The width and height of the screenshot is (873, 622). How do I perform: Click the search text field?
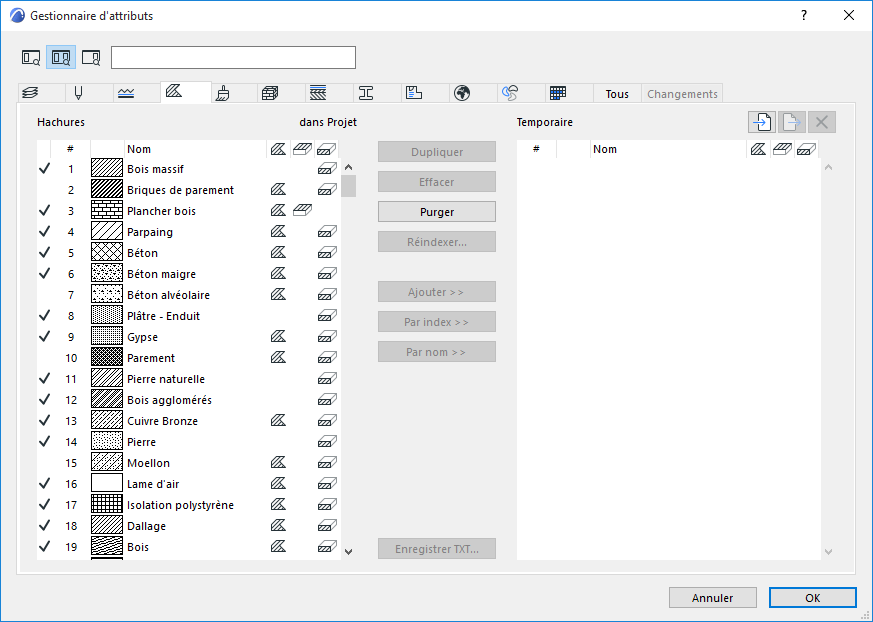click(233, 57)
